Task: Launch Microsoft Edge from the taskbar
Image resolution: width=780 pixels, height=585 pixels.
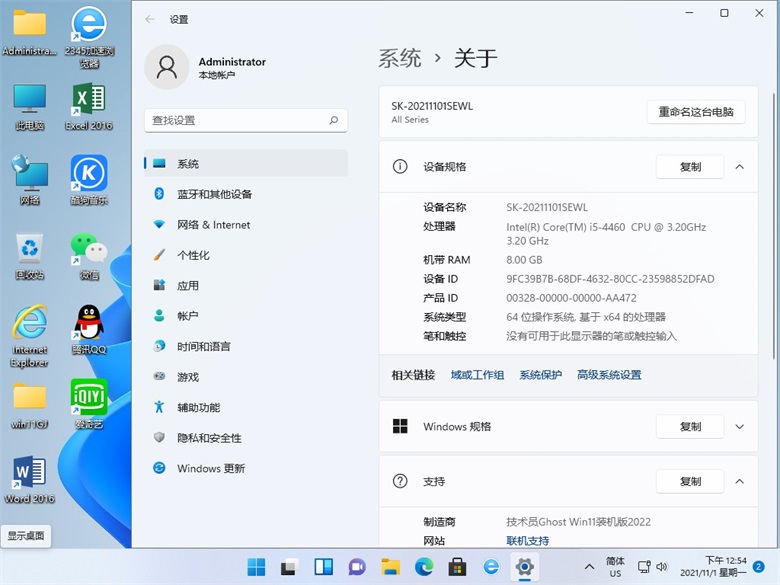Action: point(423,567)
